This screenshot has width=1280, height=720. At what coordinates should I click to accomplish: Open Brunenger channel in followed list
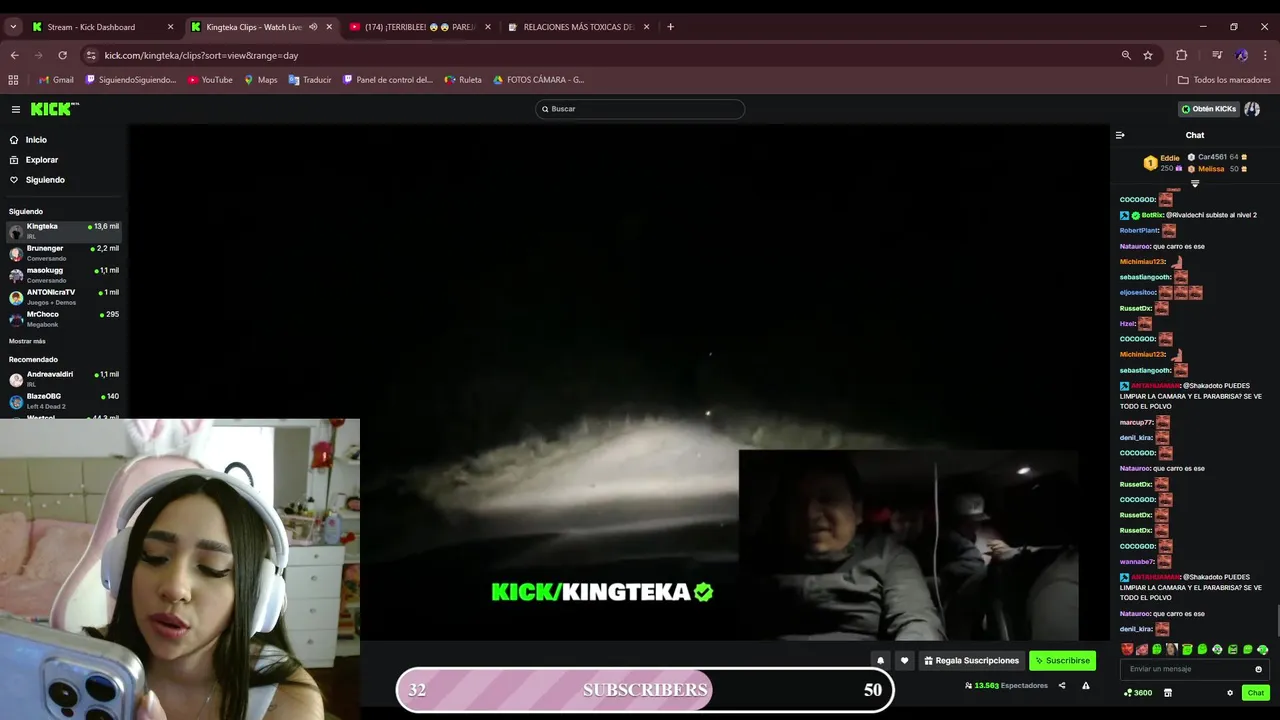click(x=64, y=253)
